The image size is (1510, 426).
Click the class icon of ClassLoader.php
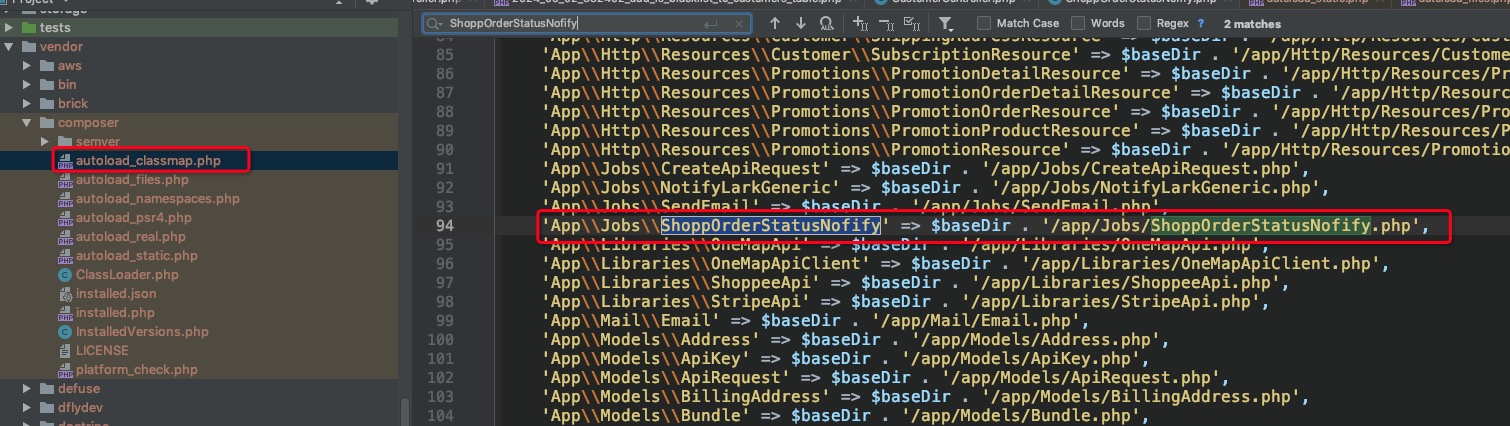[x=65, y=275]
